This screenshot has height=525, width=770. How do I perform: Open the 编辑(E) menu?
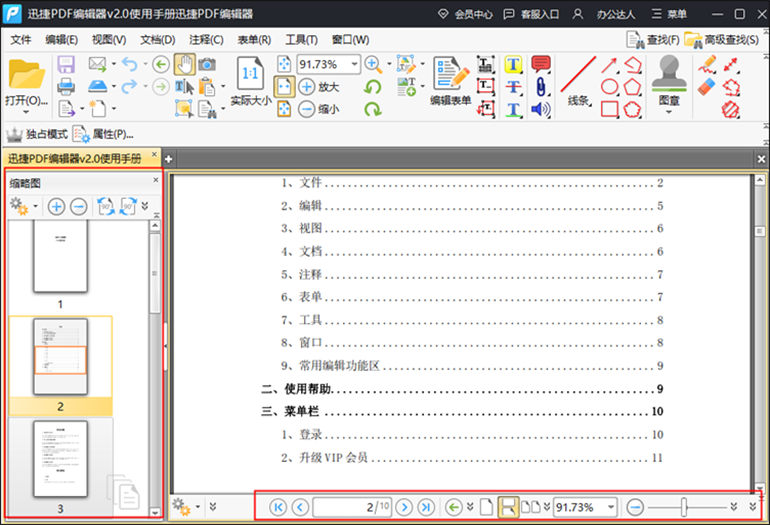(x=61, y=40)
